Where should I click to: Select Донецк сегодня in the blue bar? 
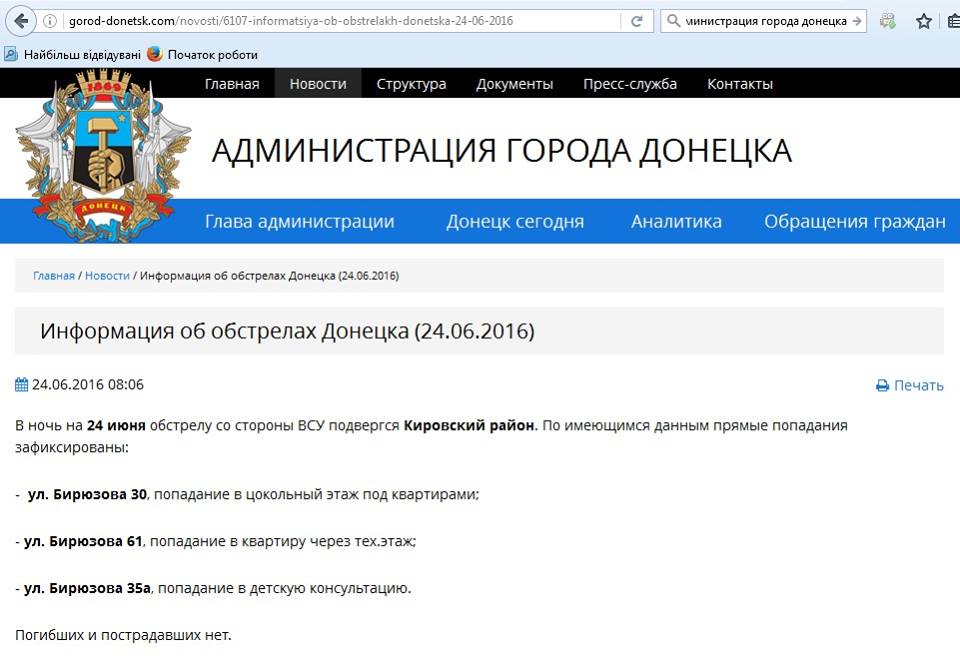(x=515, y=222)
